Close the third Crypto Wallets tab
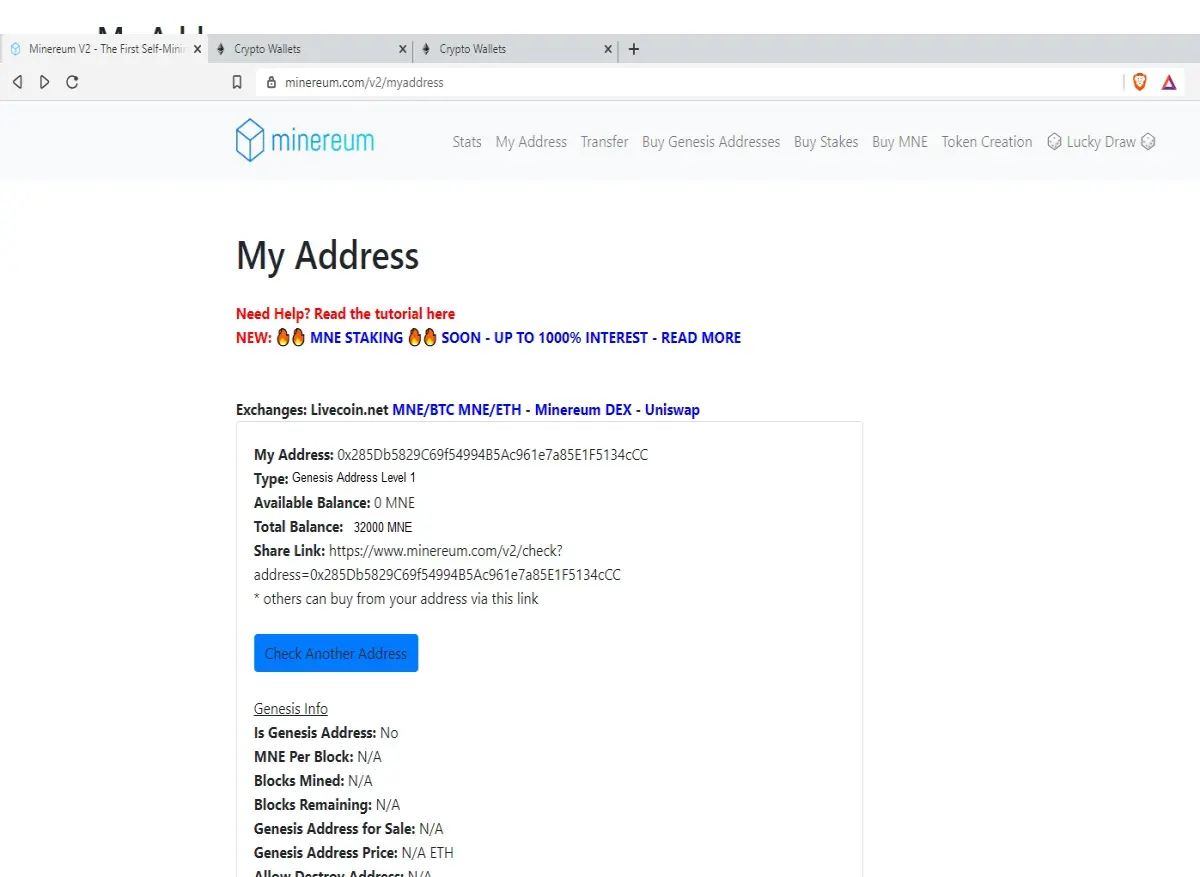 [x=608, y=49]
